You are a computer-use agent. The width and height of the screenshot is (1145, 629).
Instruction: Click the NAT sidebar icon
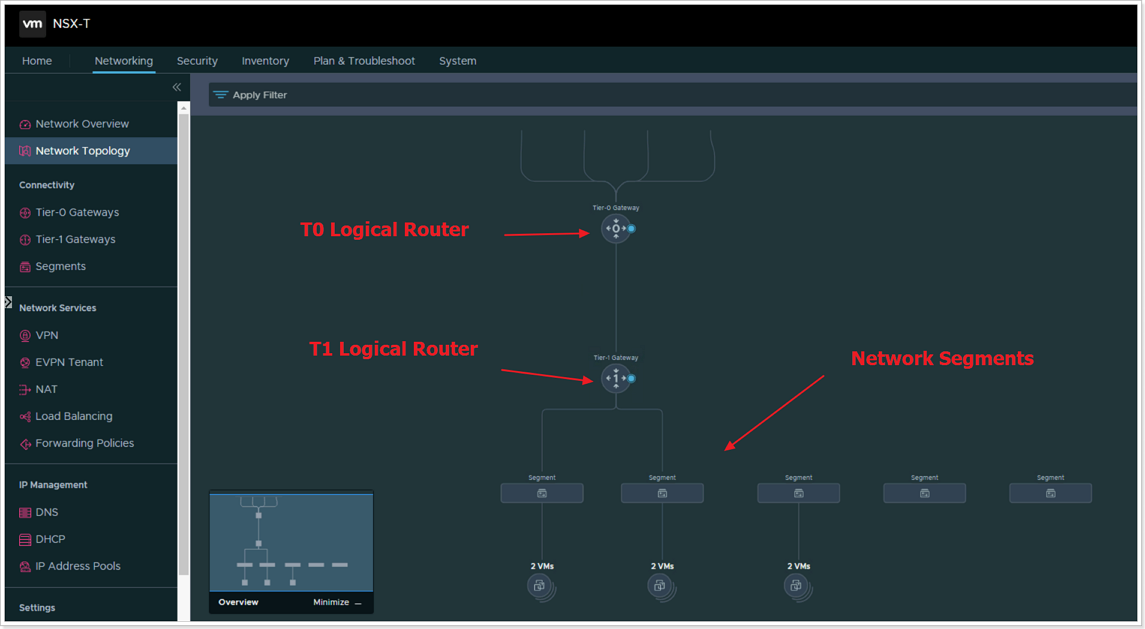coord(25,389)
